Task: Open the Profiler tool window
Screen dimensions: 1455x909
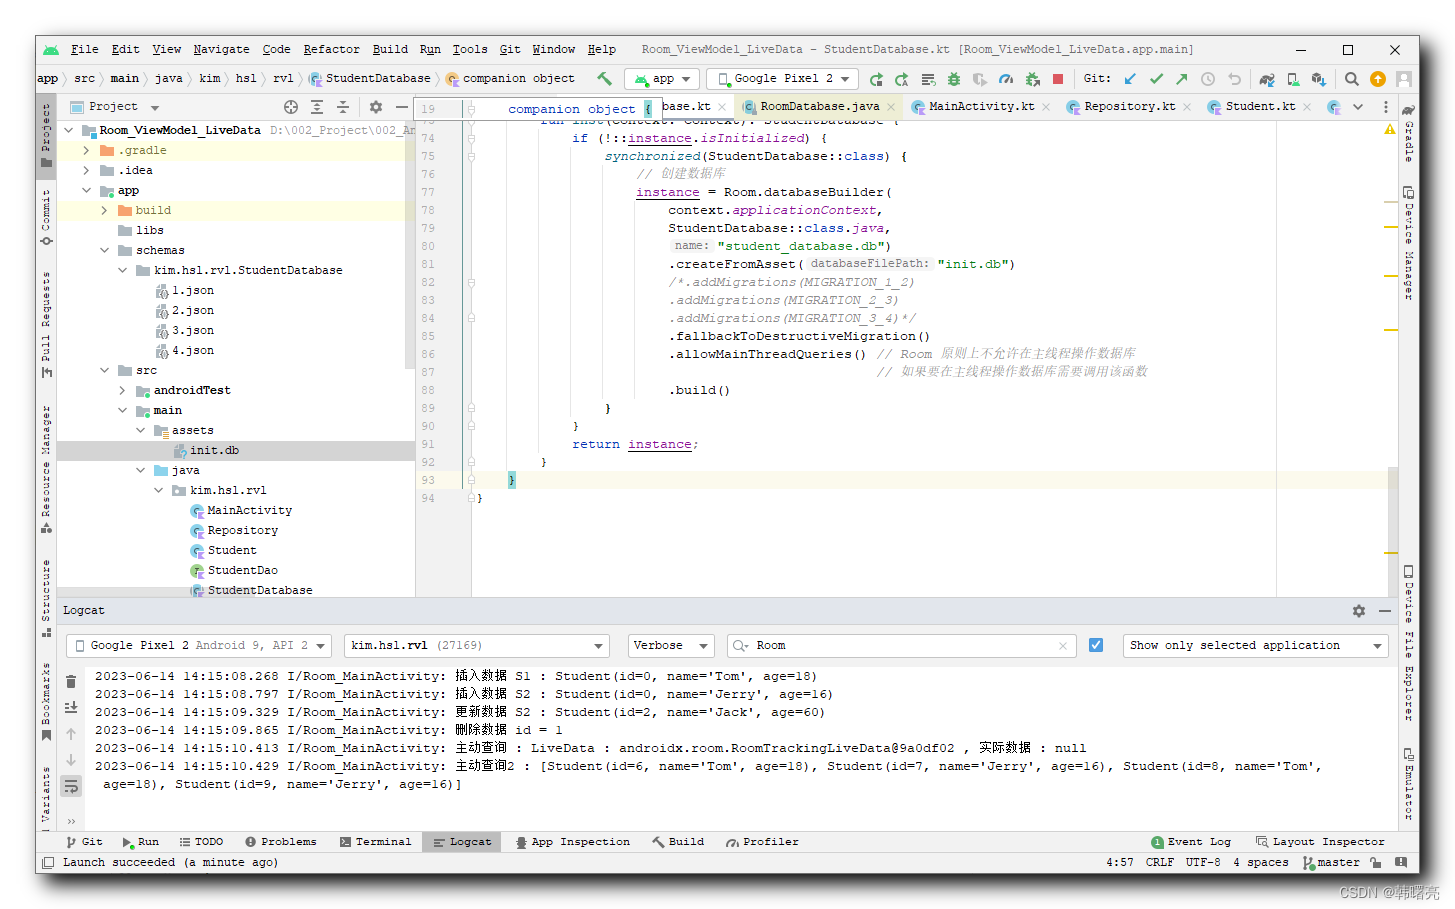Action: [x=762, y=842]
